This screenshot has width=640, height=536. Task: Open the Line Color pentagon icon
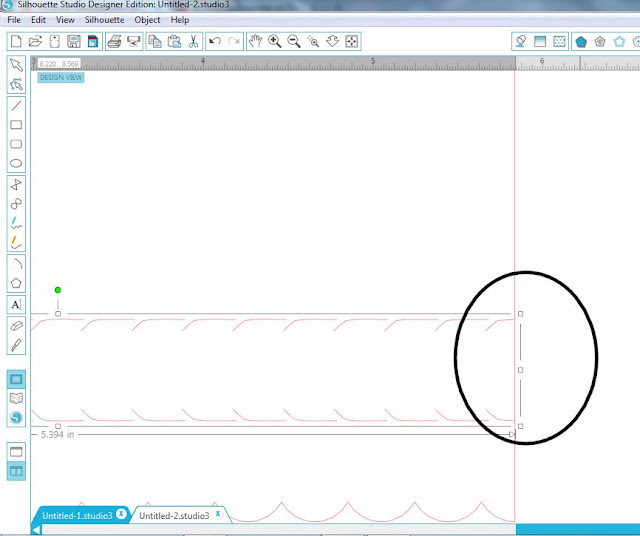point(581,41)
